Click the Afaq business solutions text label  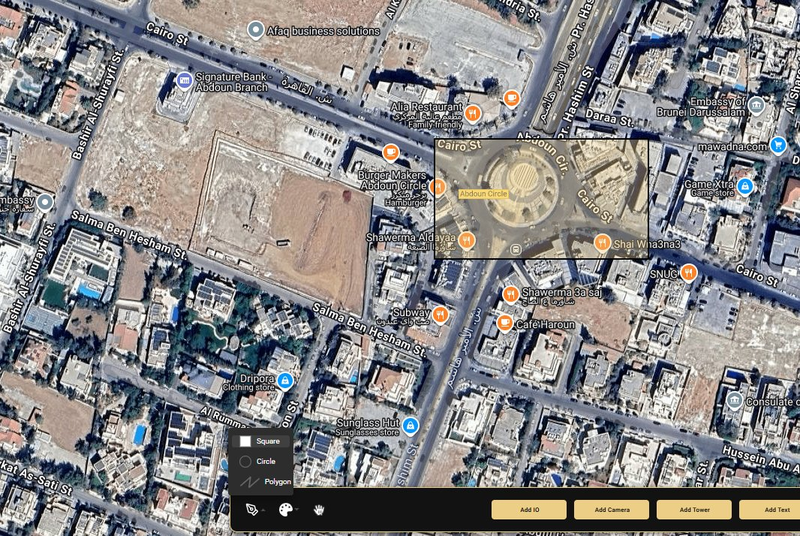click(x=323, y=31)
